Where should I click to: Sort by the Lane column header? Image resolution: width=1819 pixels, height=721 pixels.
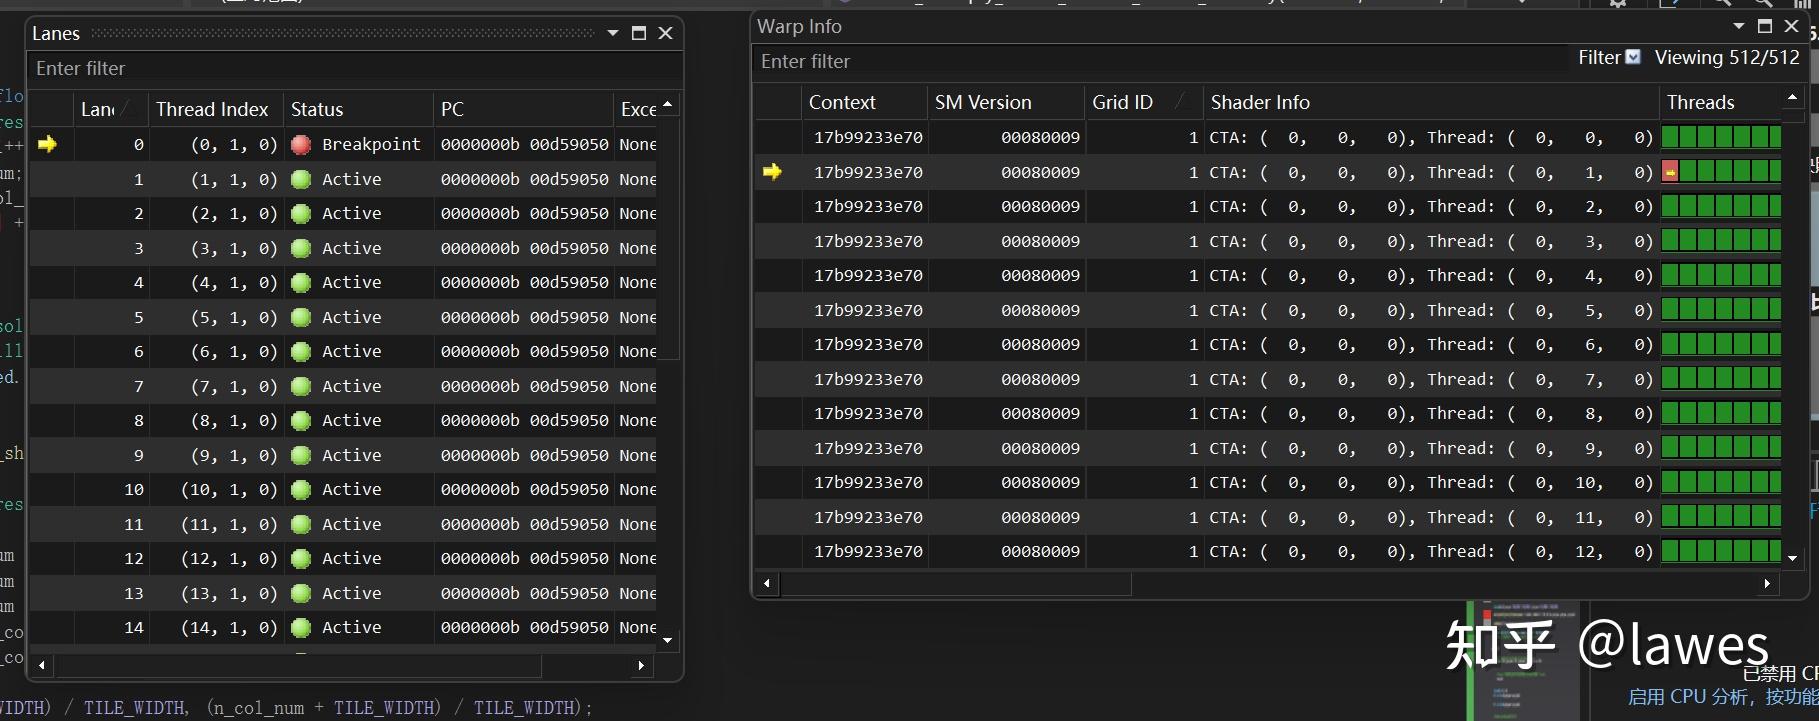pos(98,109)
